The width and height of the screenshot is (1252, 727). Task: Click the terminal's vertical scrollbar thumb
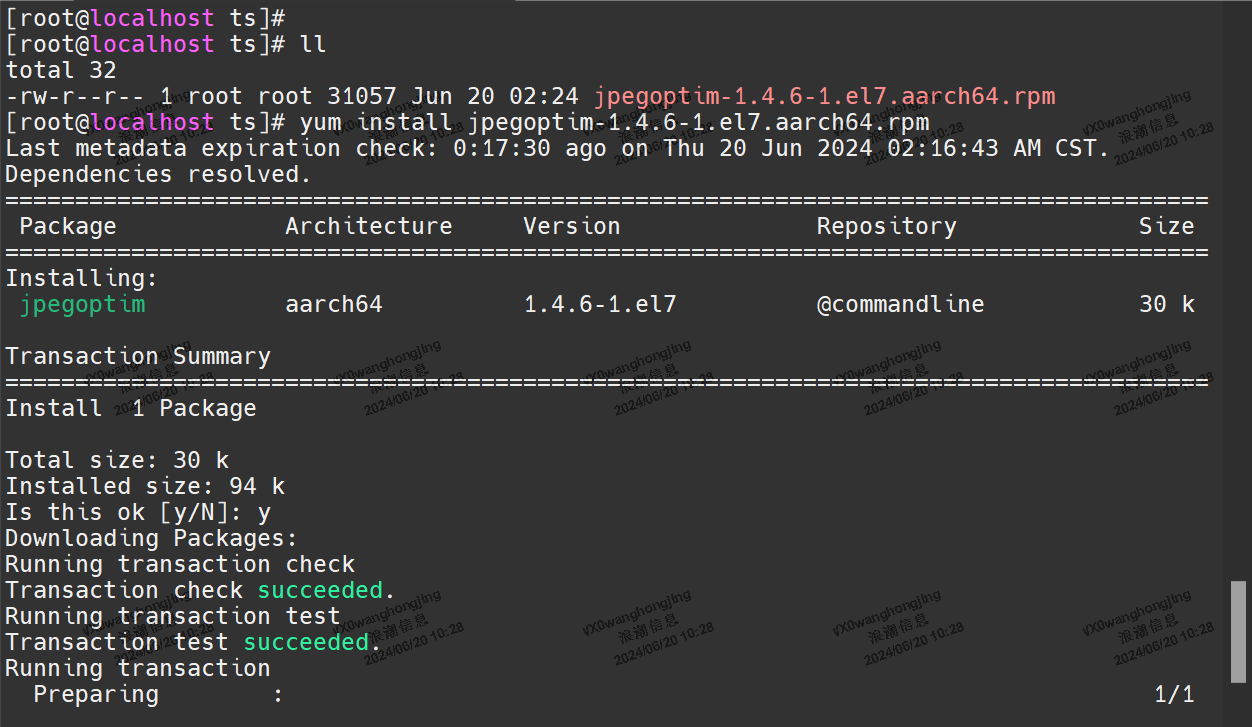coord(1239,630)
